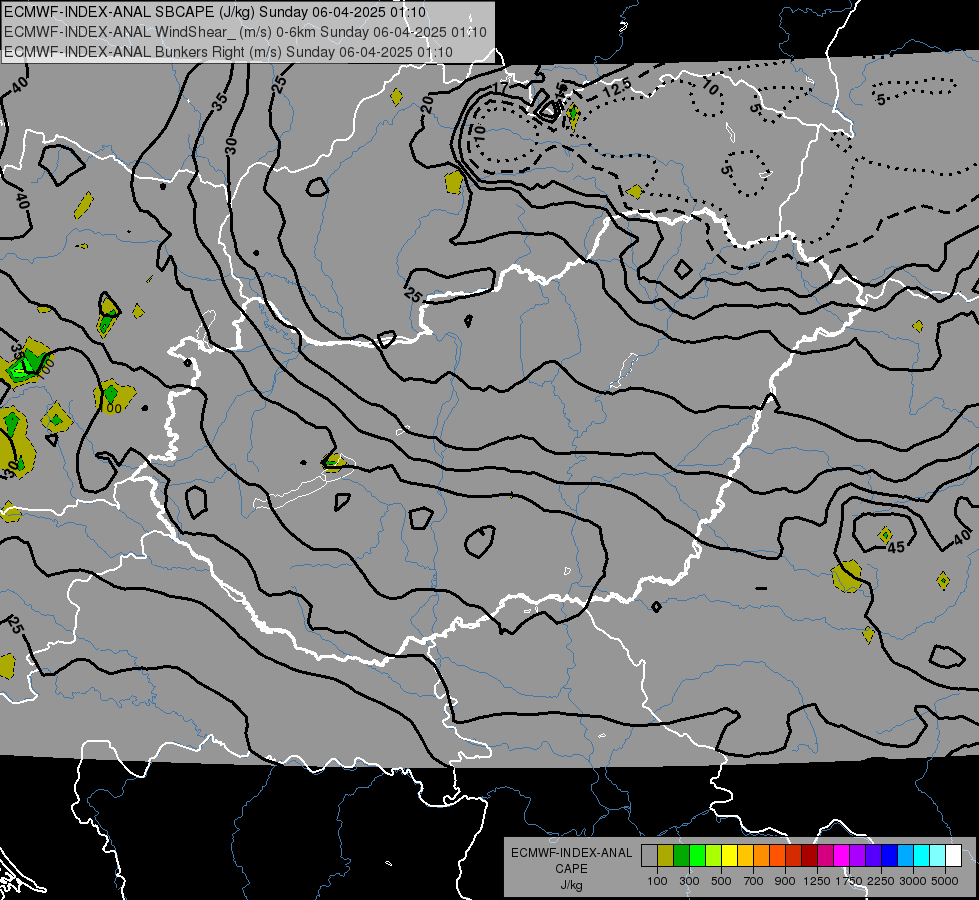The height and width of the screenshot is (900, 979).
Task: Choose the brick-red swatch after 900
Action: [794, 856]
